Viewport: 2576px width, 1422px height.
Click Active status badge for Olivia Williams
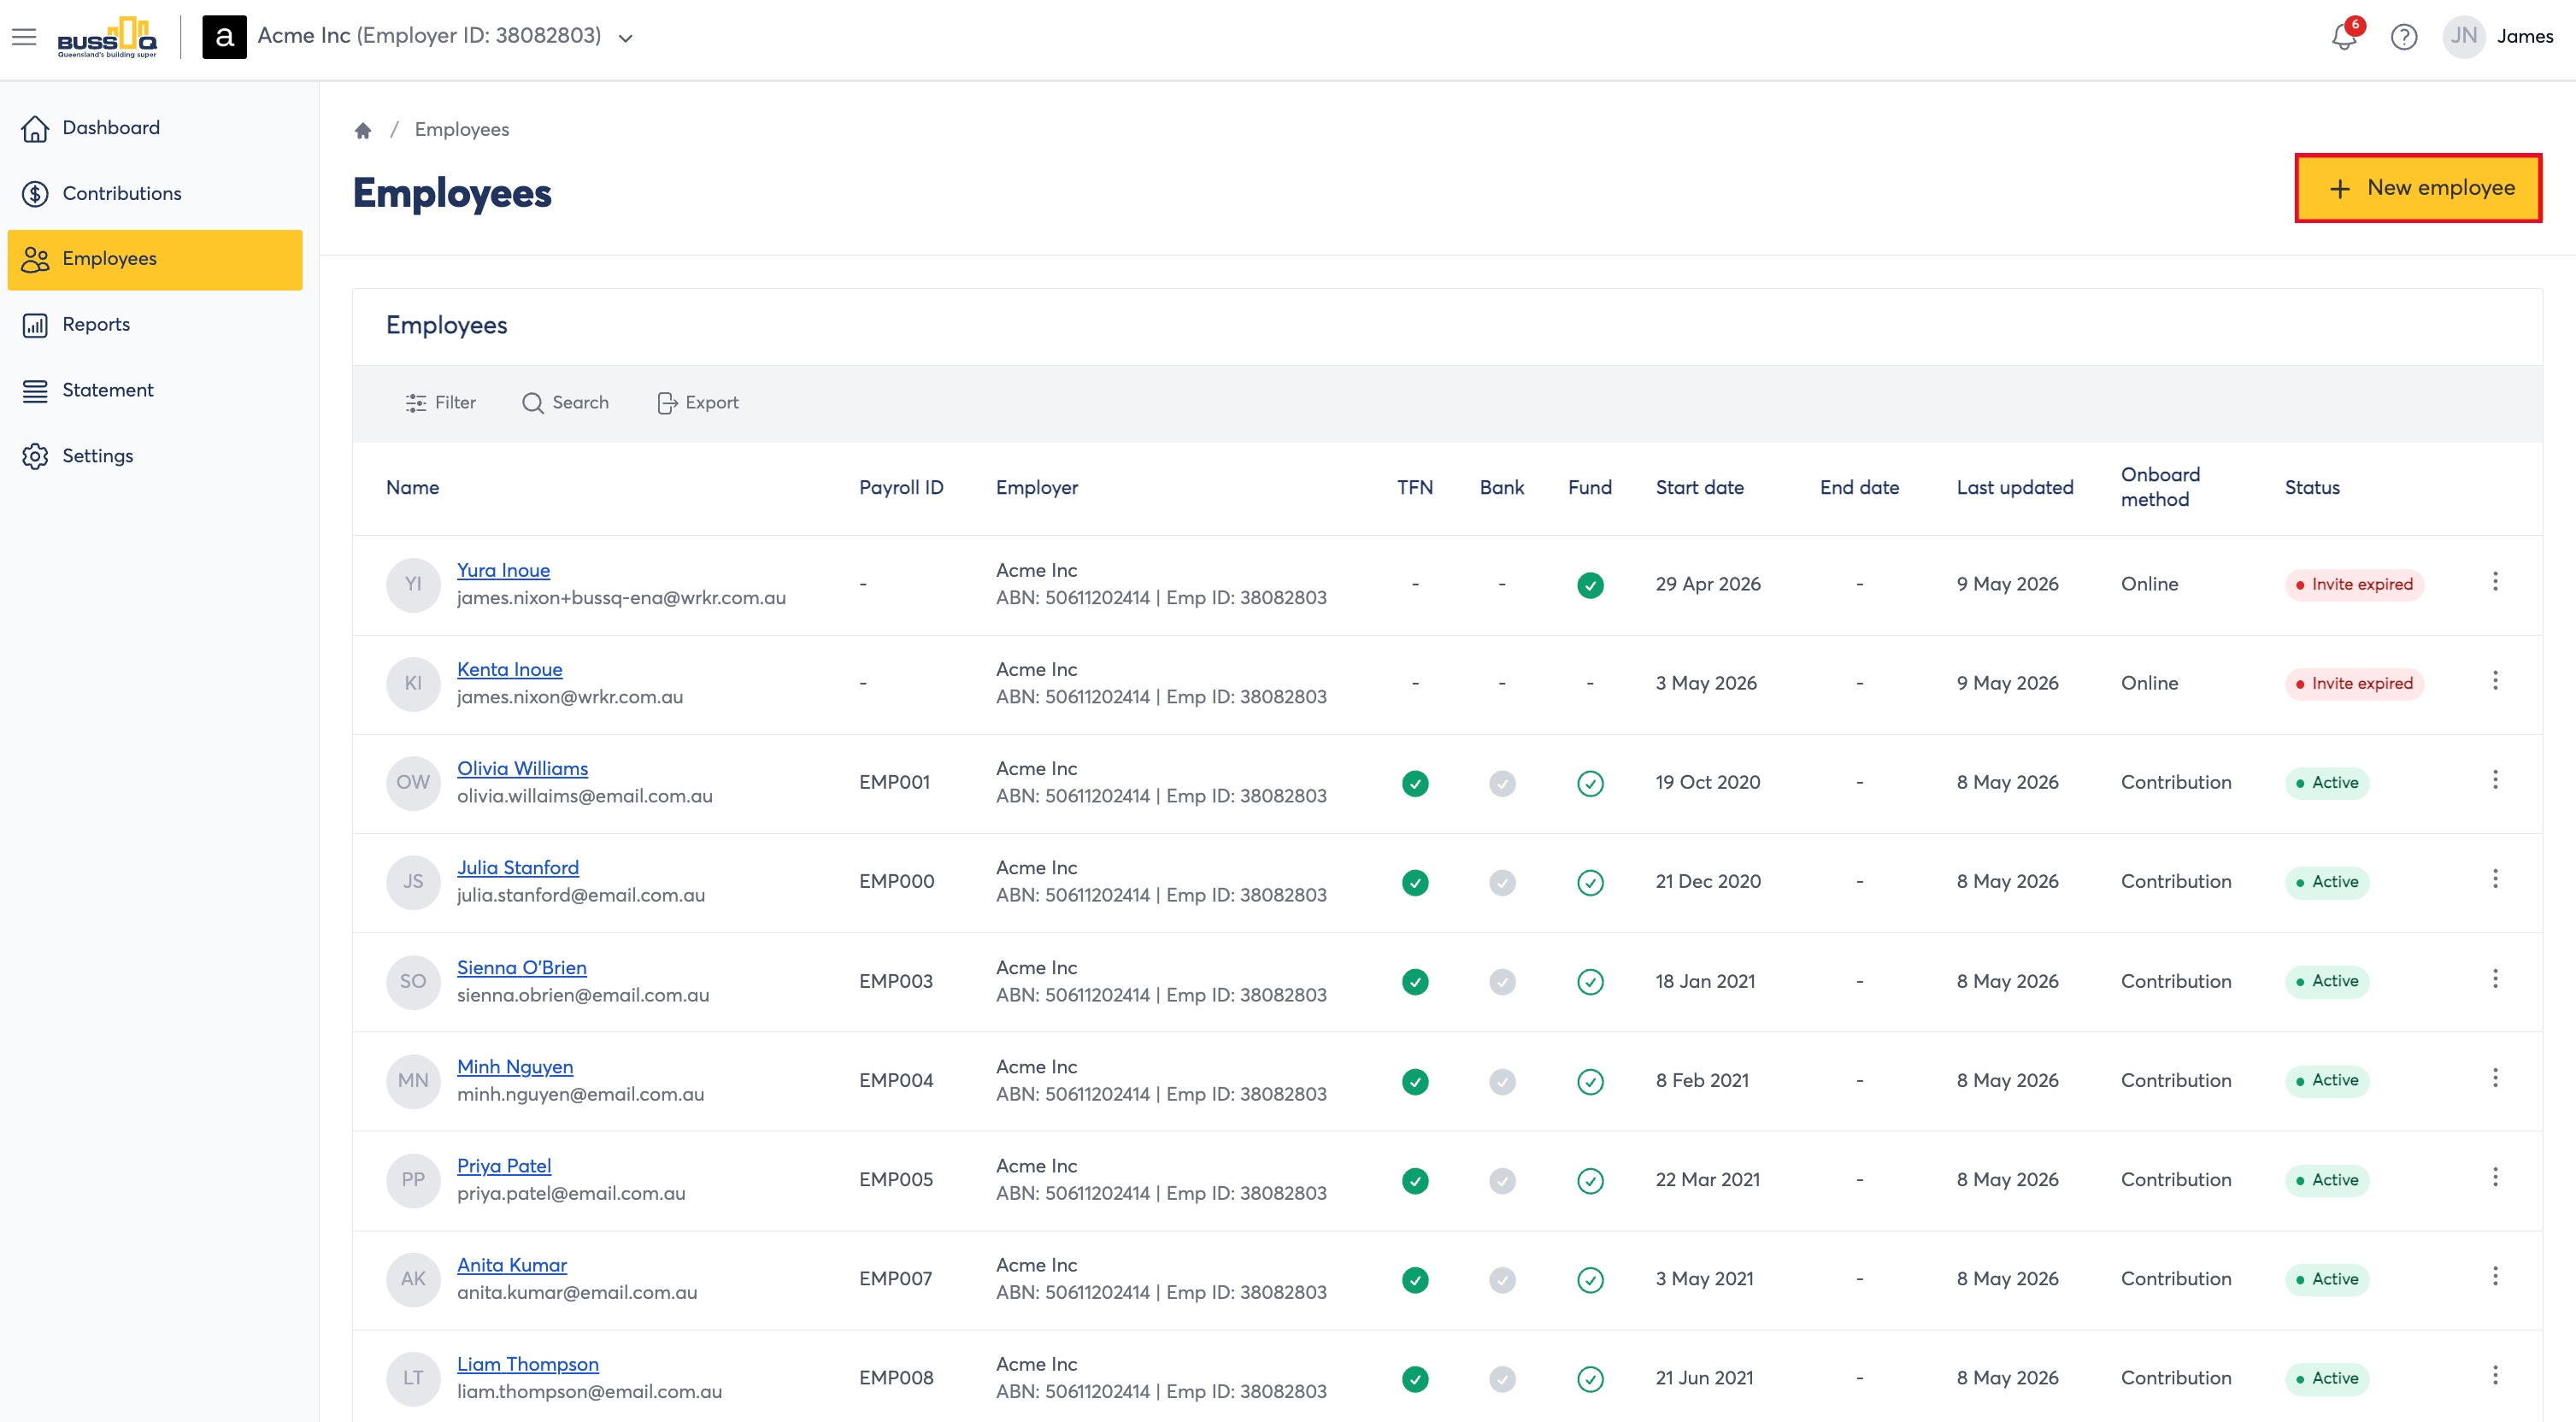2326,783
